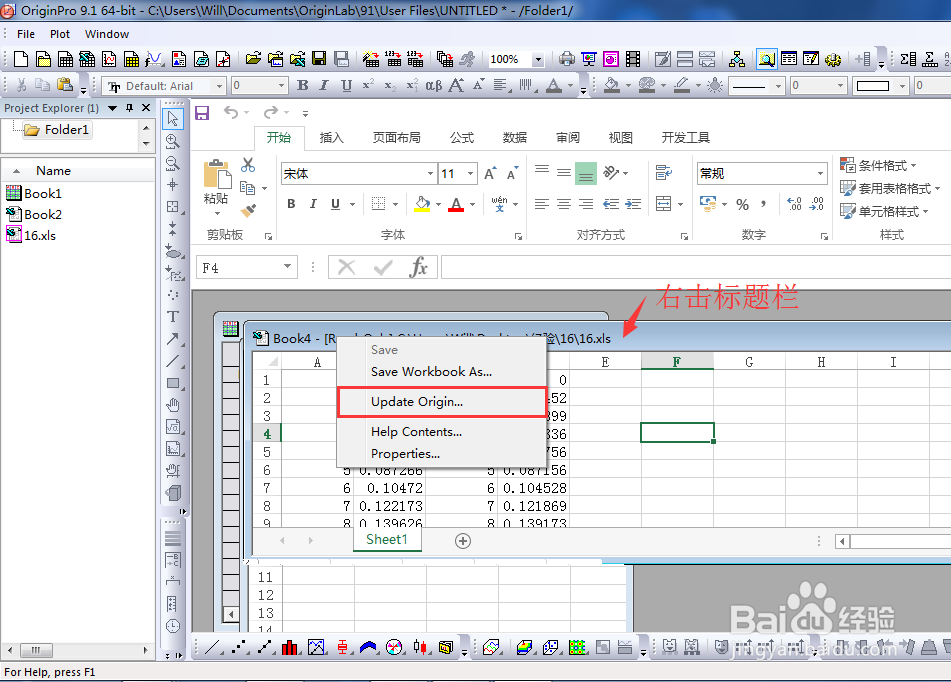
Task: Select Folder1 in the project tree
Action: 58,129
